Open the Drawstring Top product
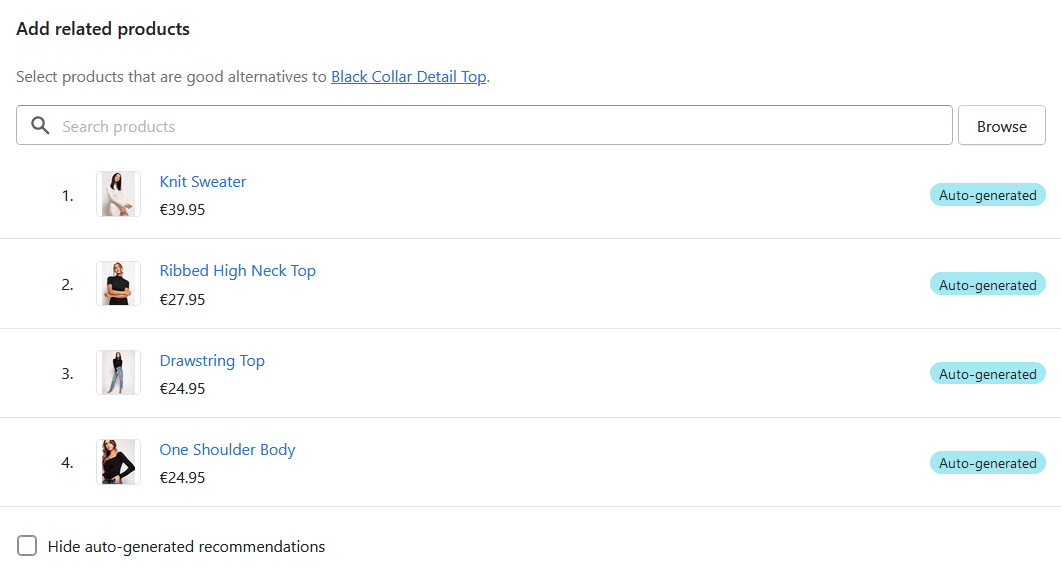The height and width of the screenshot is (578, 1061). pyautogui.click(x=212, y=361)
